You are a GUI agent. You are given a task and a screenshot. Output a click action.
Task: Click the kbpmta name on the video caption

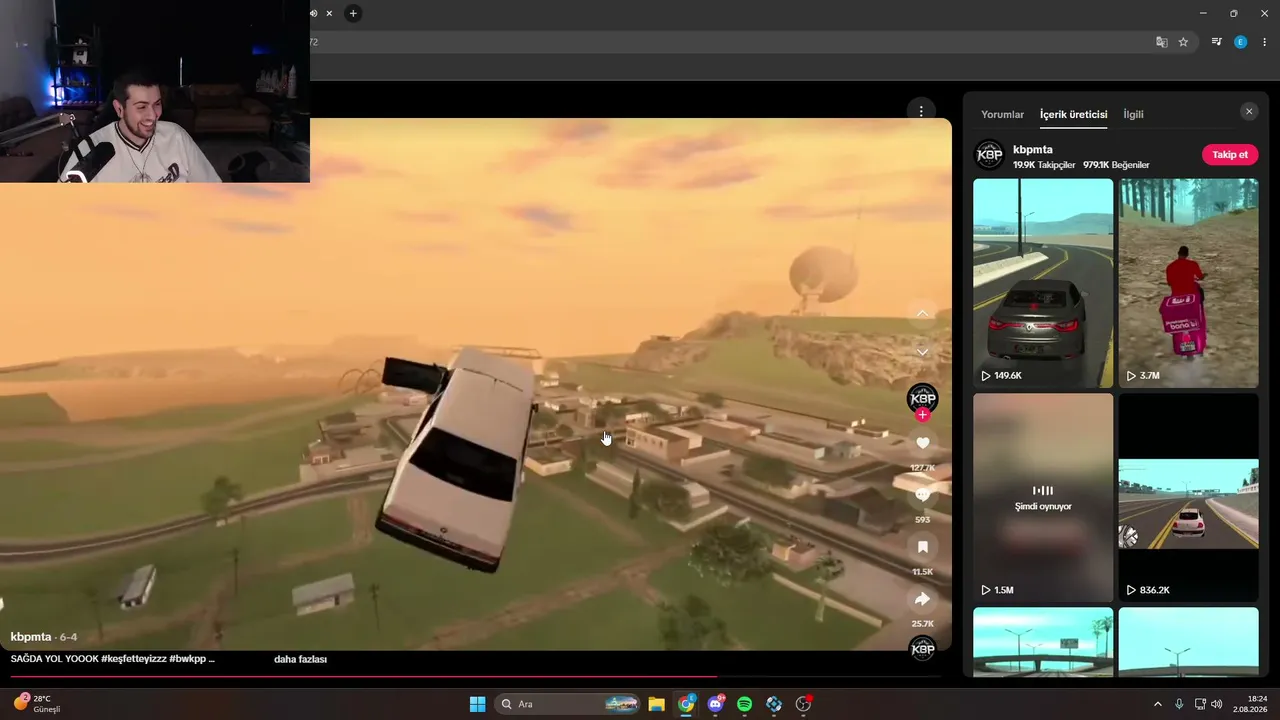click(31, 637)
